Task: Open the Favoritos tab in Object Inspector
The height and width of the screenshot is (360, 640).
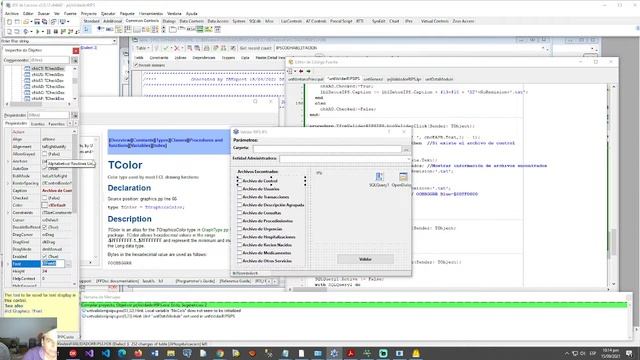Action: (x=56, y=124)
